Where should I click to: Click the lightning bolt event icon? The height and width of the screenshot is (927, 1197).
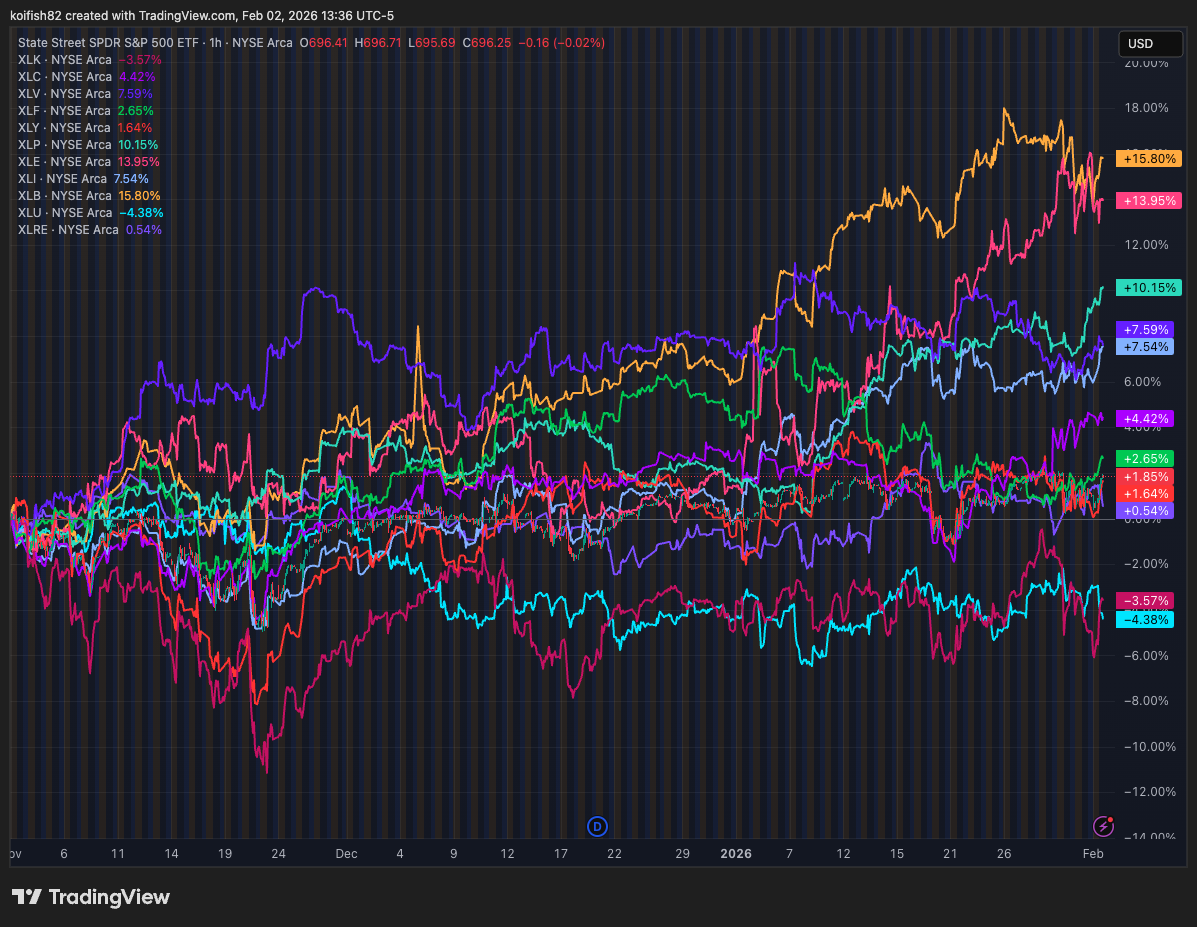click(1103, 826)
